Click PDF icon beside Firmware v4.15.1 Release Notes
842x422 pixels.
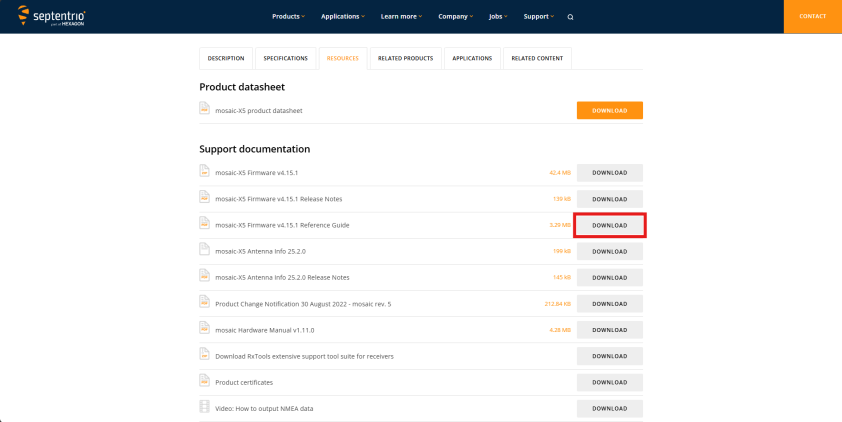[205, 197]
